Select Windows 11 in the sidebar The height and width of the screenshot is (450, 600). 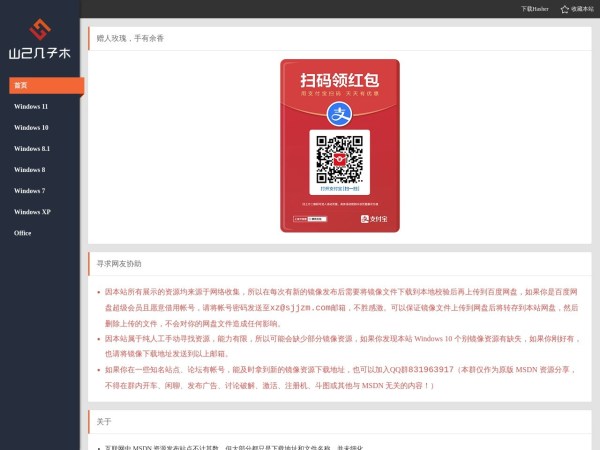(31, 106)
